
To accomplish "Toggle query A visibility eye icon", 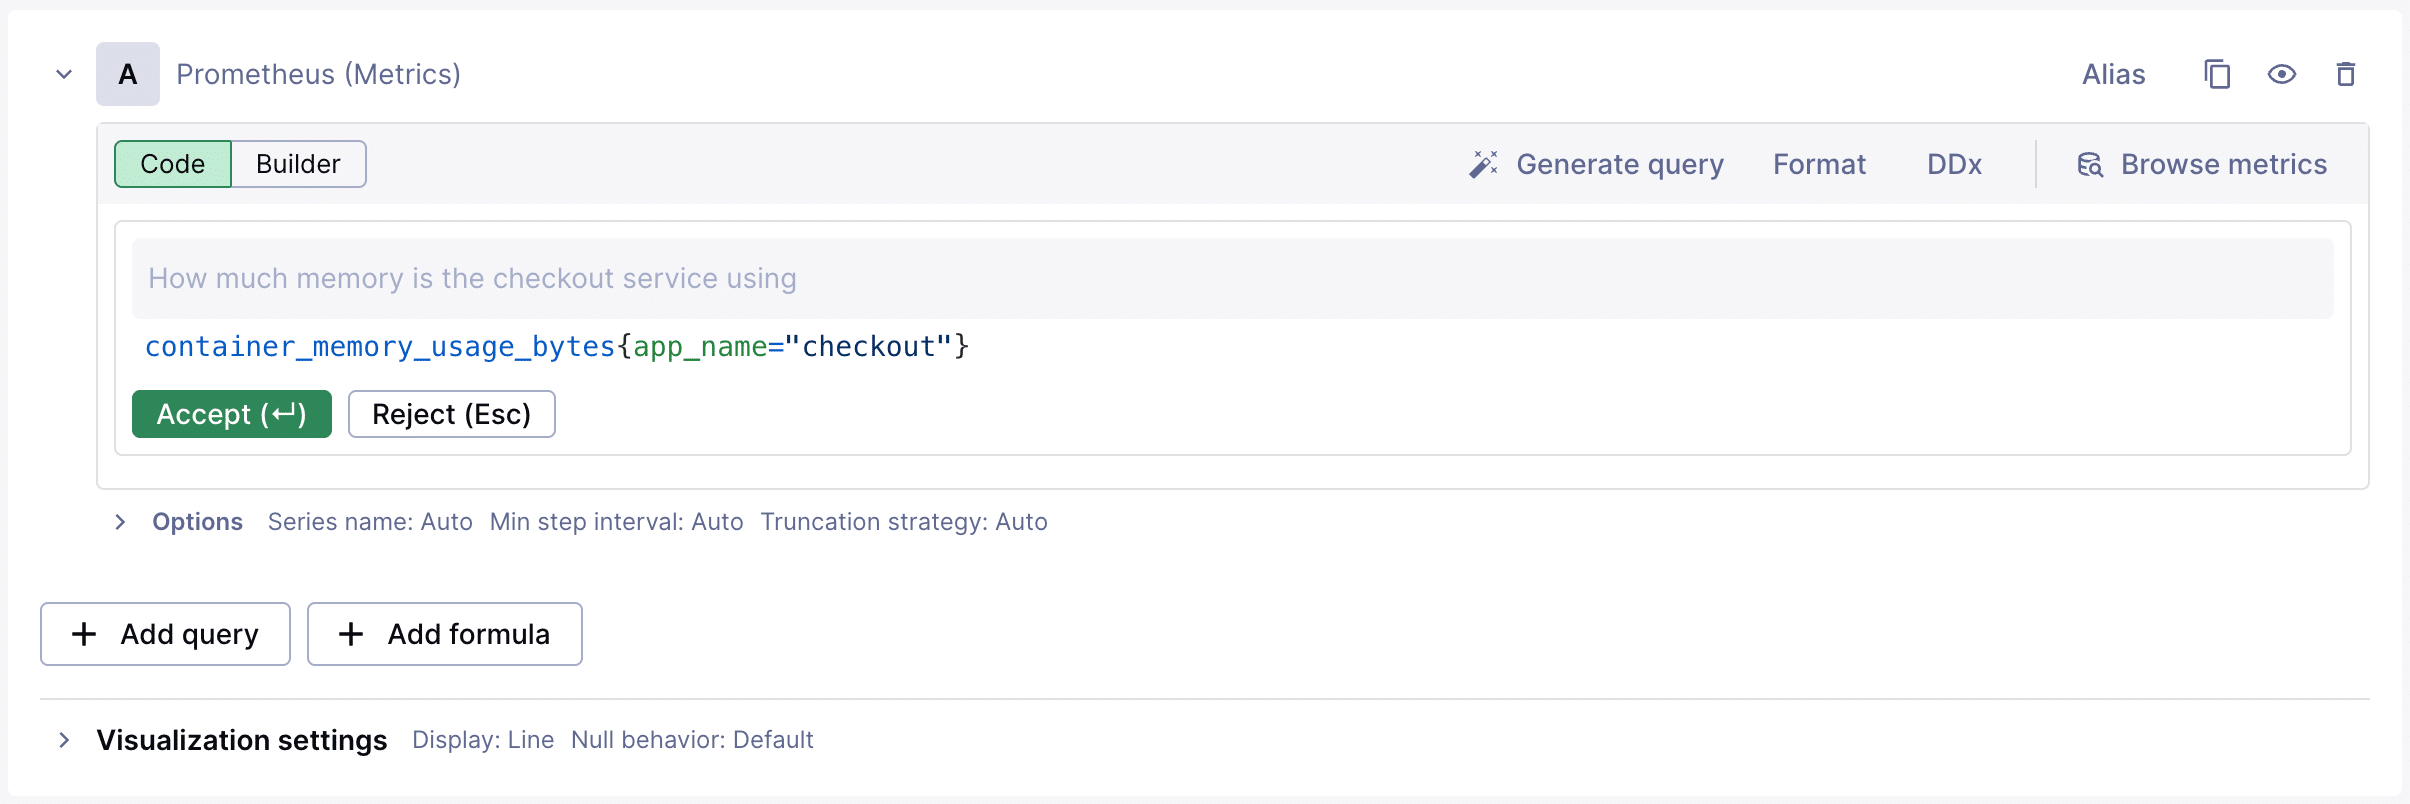I will pos(2282,74).
